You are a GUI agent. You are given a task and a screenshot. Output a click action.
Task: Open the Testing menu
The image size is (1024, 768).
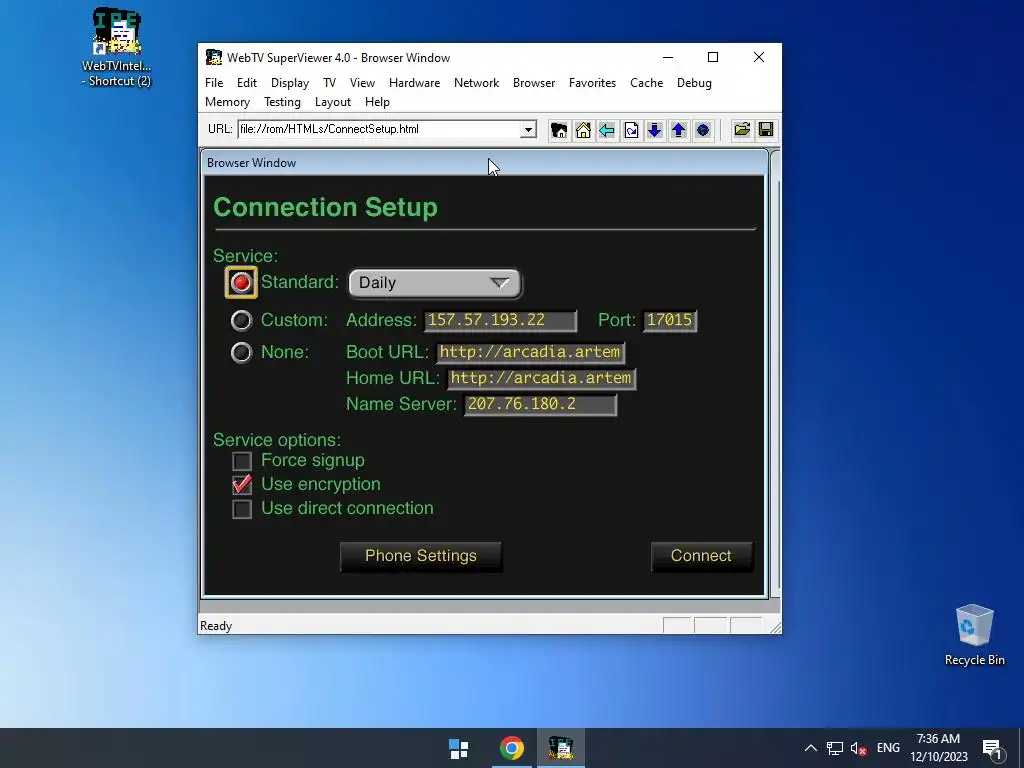(282, 102)
